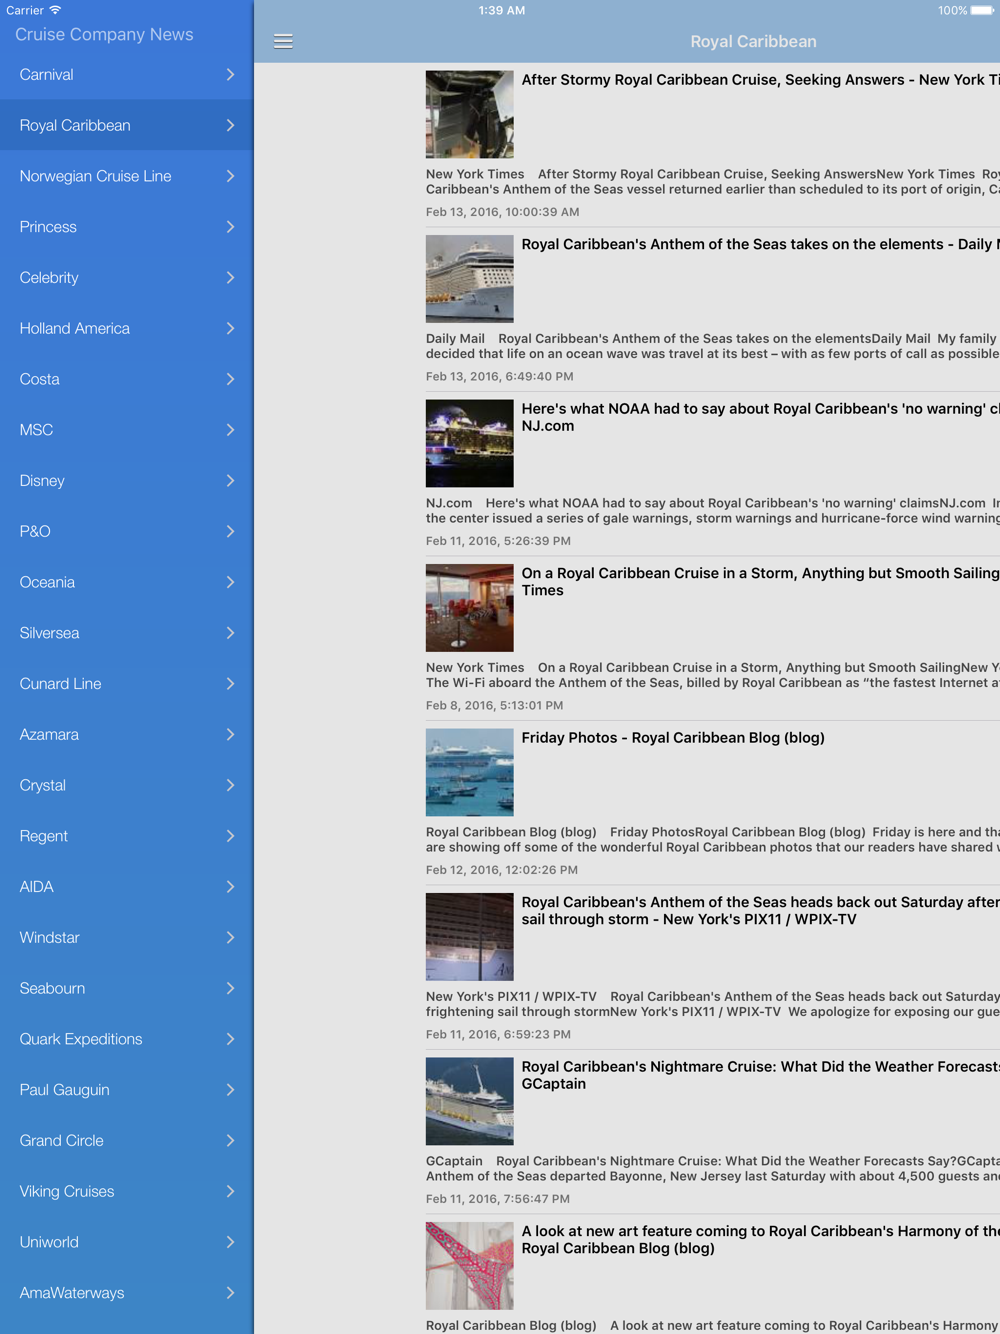This screenshot has height=1334, width=1000.
Task: Open 'Friday Photos - Royal Caribbean Blog' headline
Action: 673,738
